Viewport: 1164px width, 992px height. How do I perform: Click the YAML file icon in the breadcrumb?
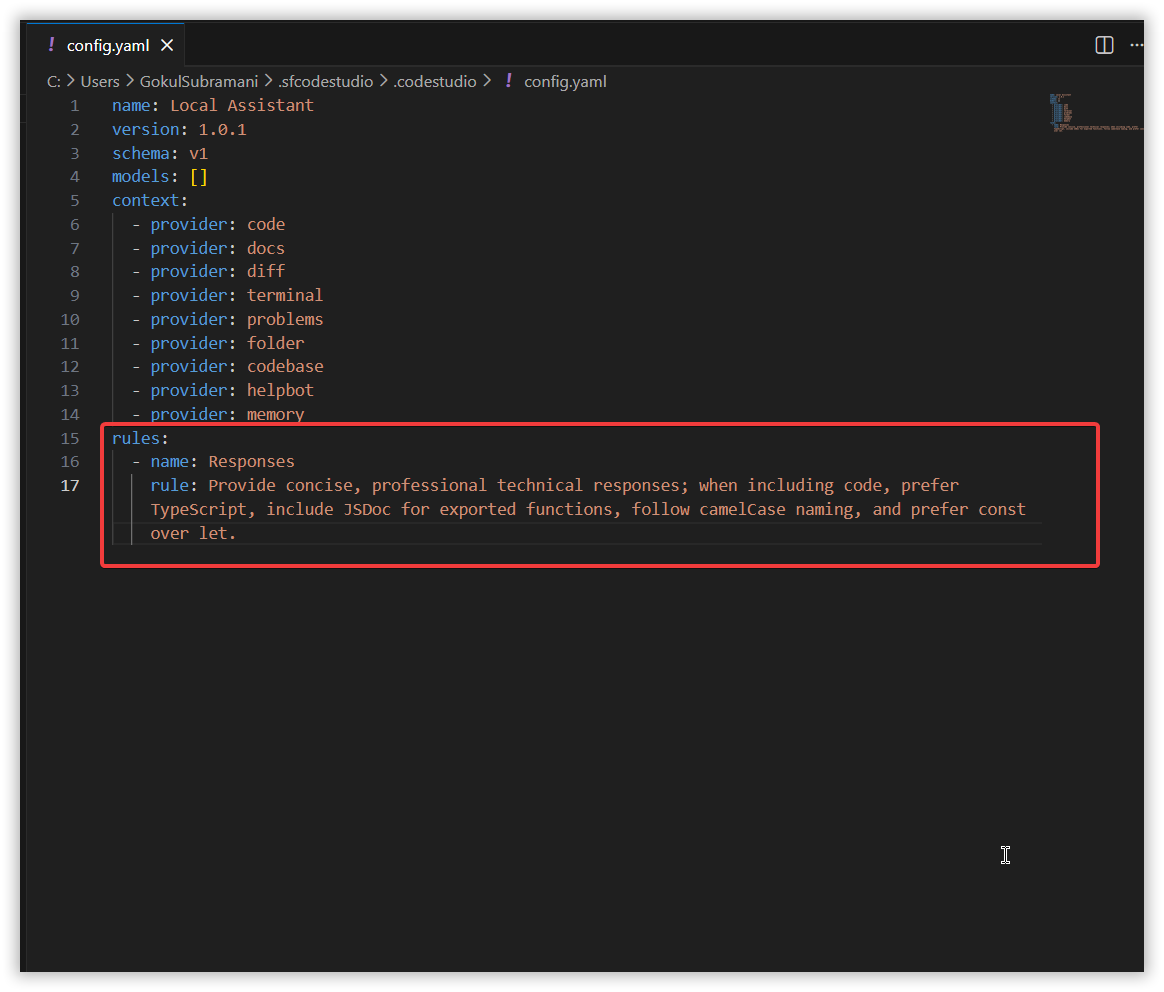[x=509, y=81]
